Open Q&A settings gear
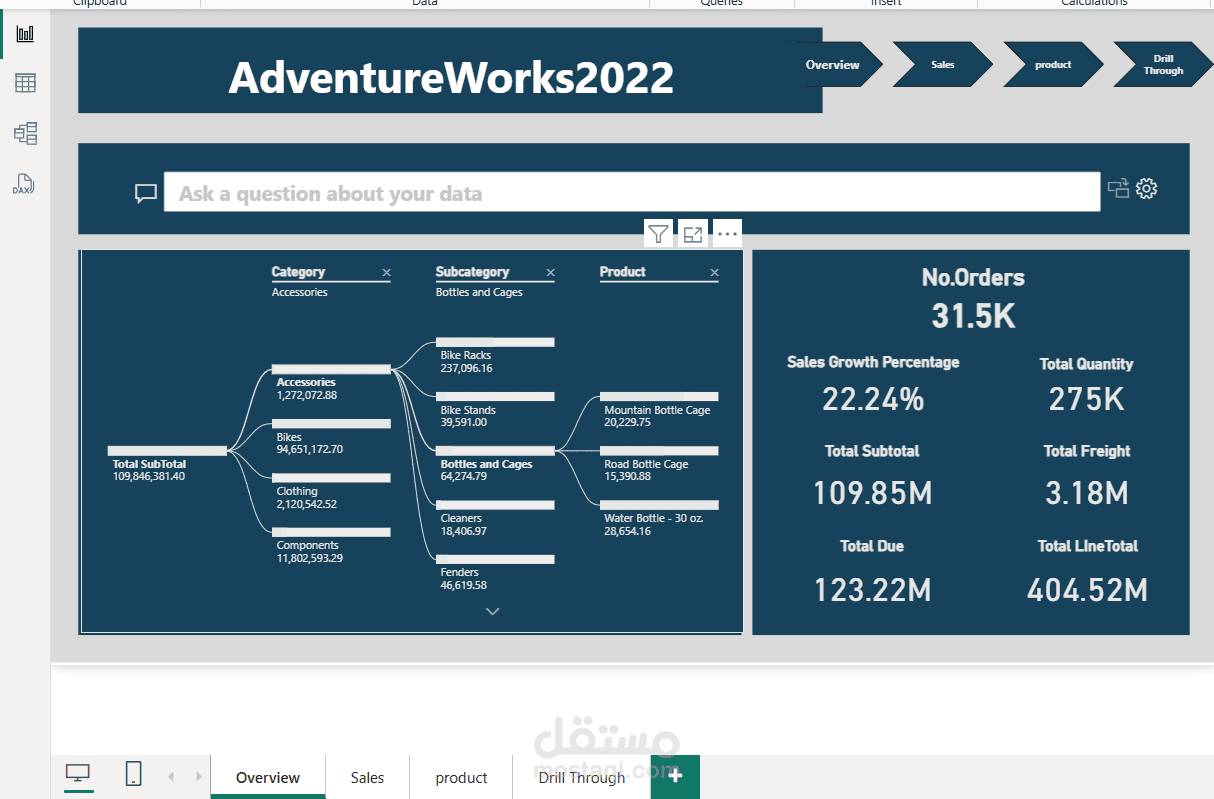The image size is (1214, 799). pos(1147,188)
